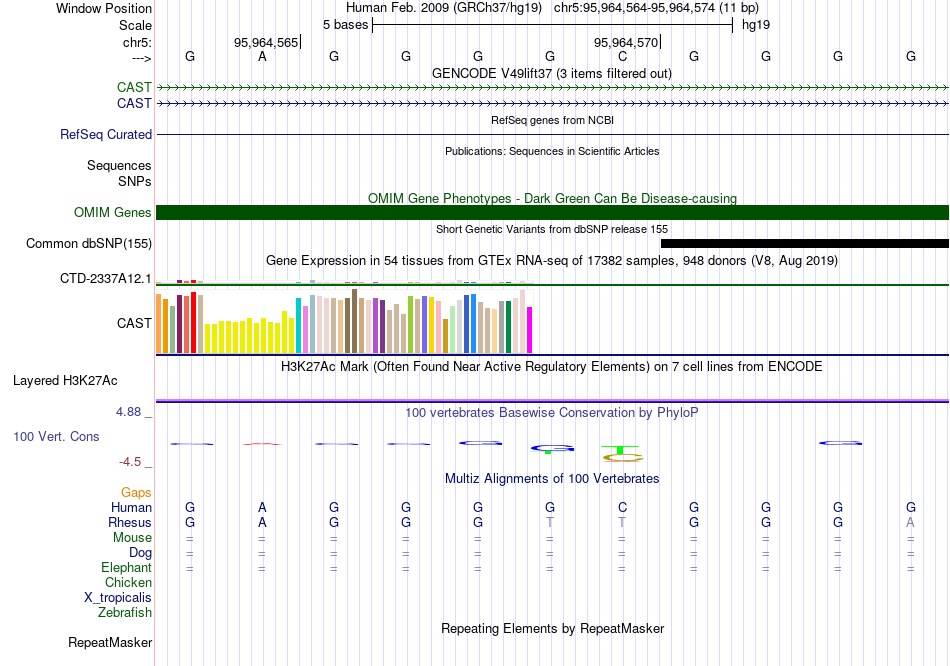Click the blue CAST GENCODE track label
The image size is (950, 666).
pyautogui.click(x=134, y=103)
